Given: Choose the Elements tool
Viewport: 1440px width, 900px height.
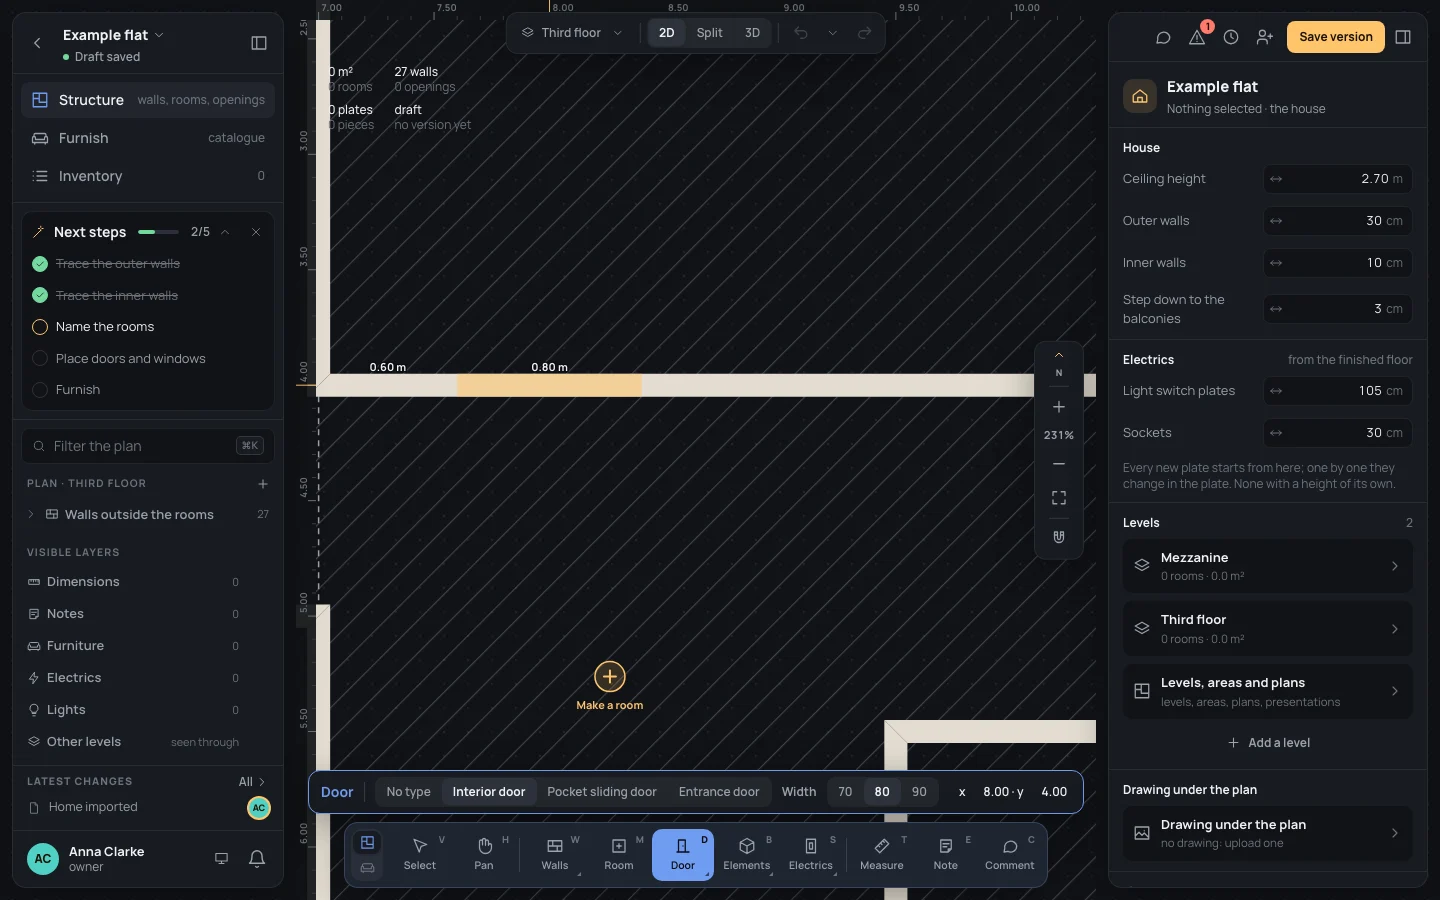Looking at the screenshot, I should click(747, 855).
